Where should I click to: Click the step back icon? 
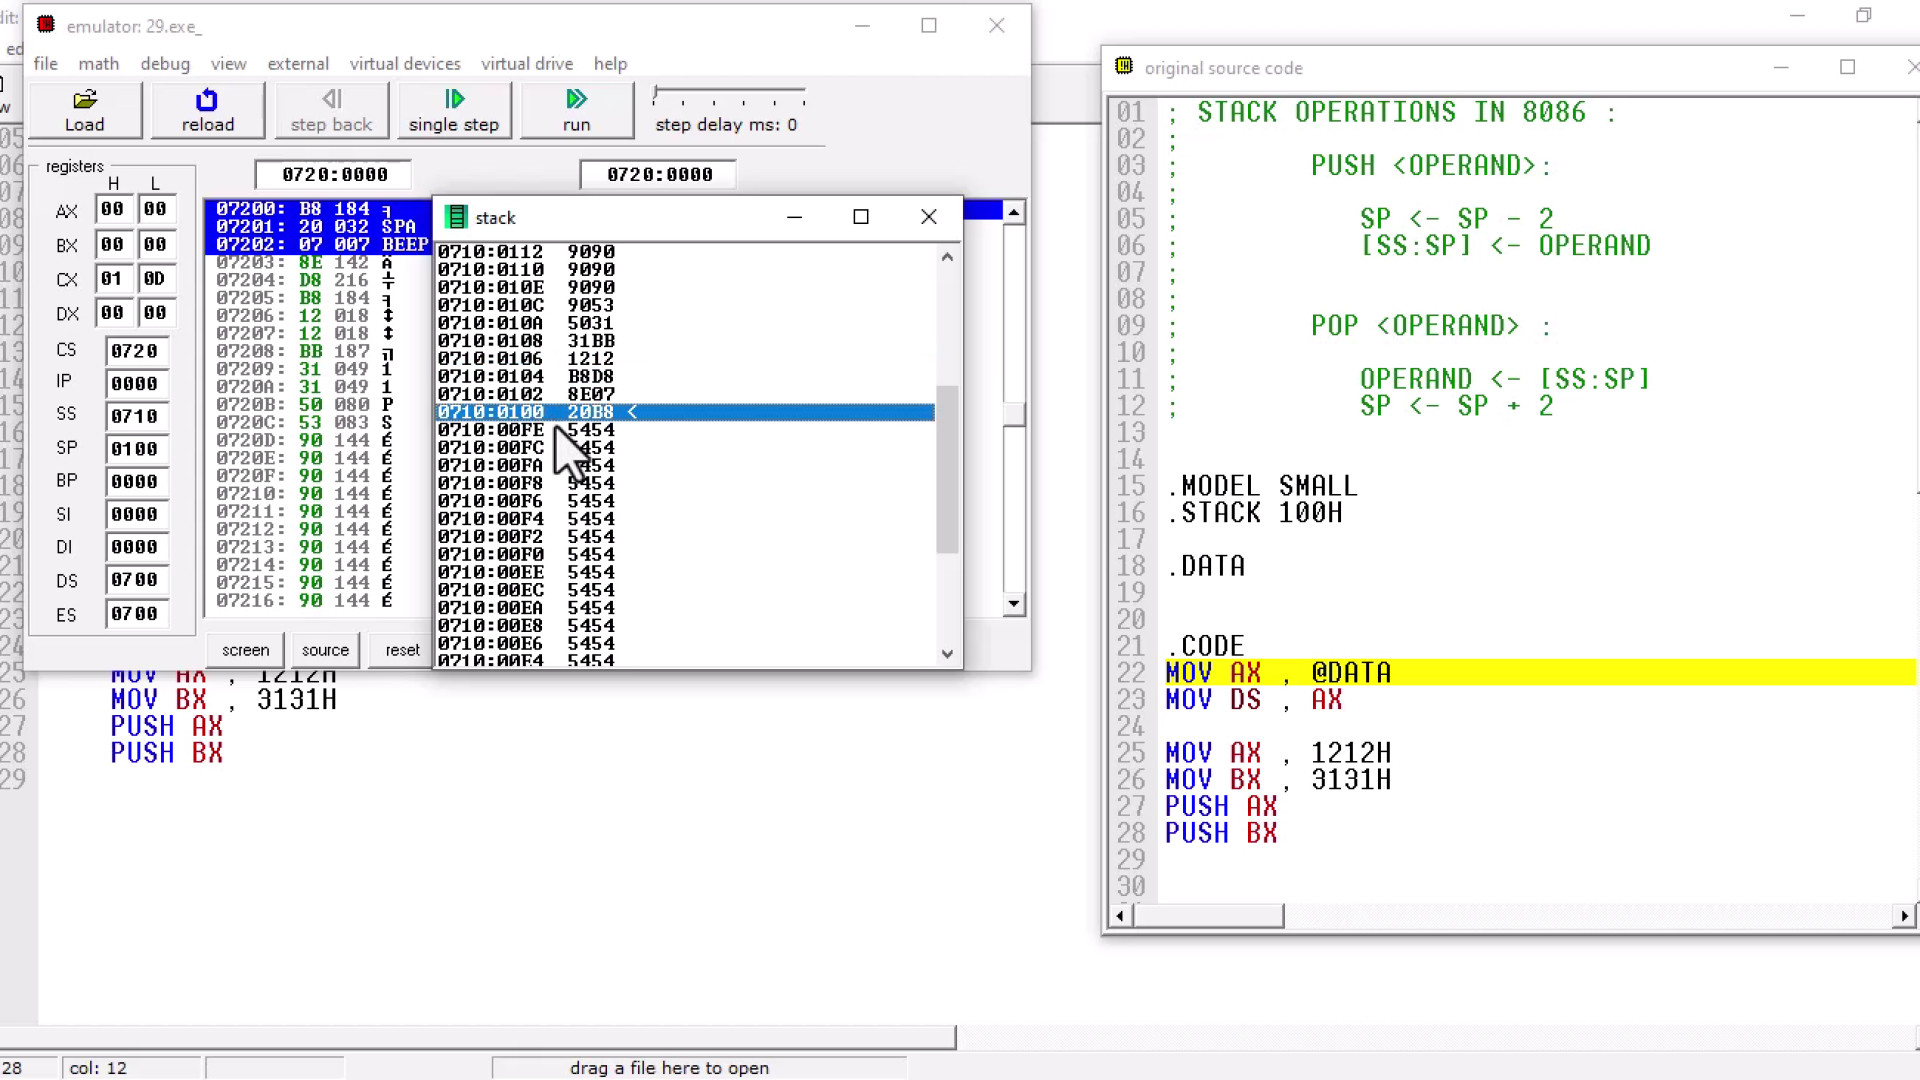331,99
